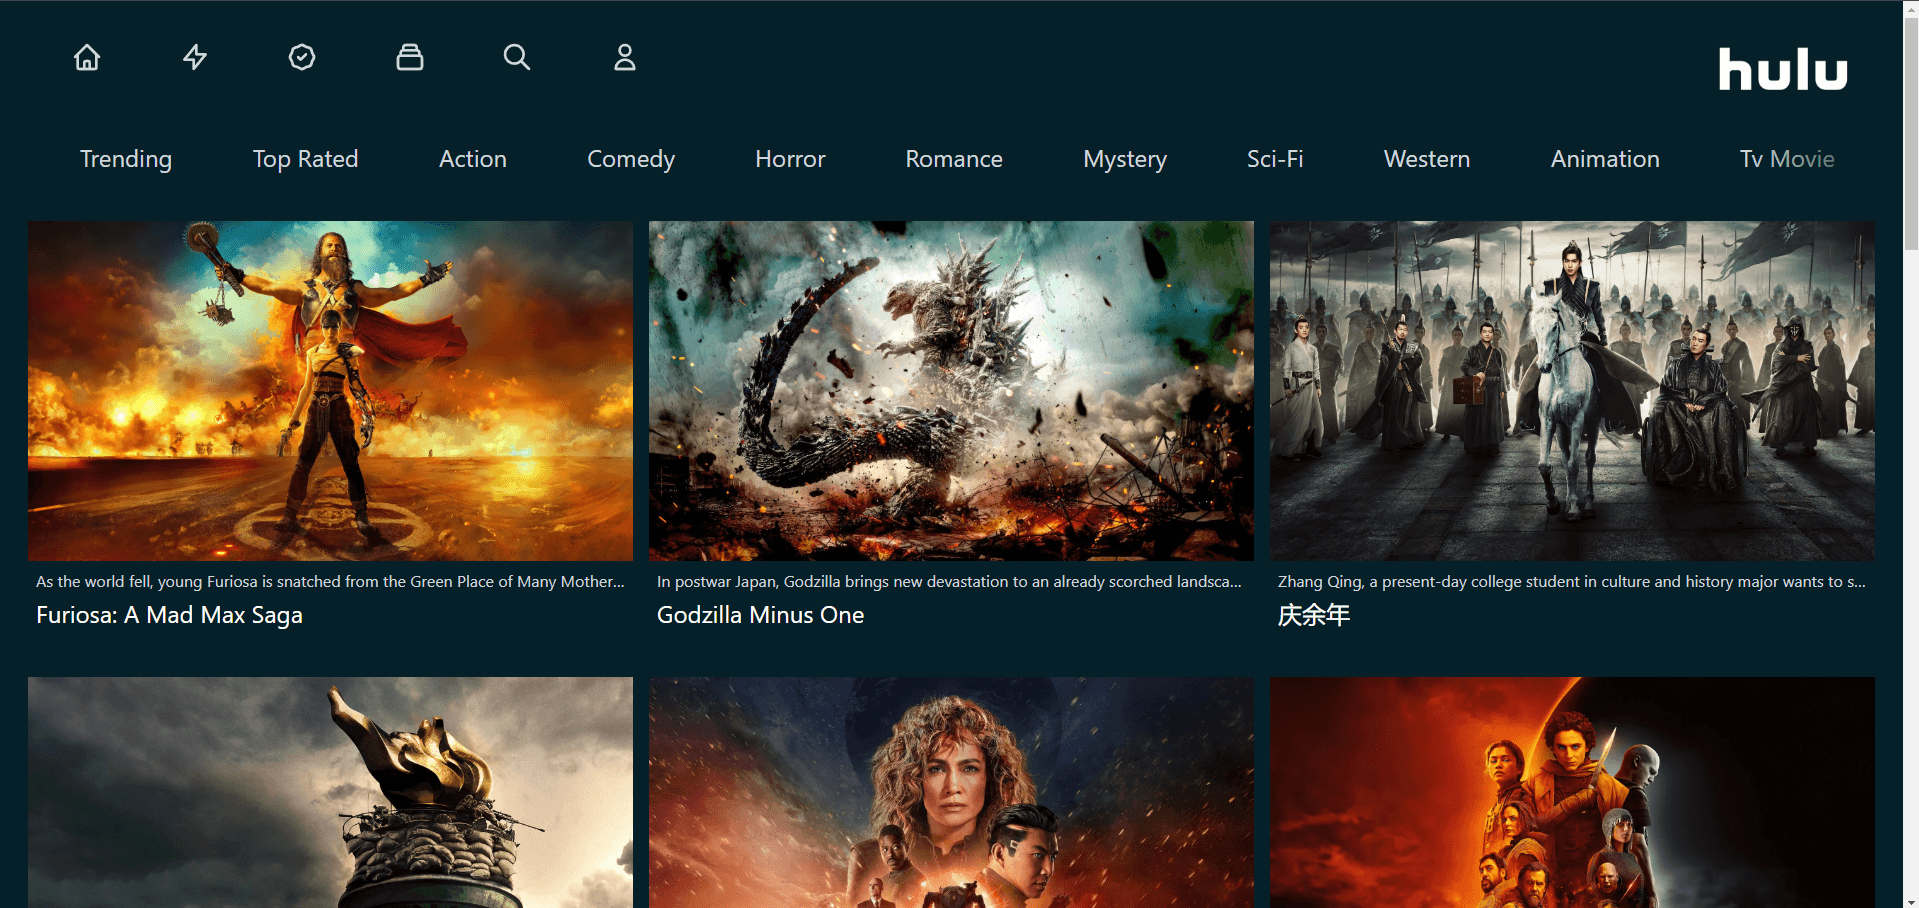
Task: Select the Trending genre tab
Action: [126, 159]
